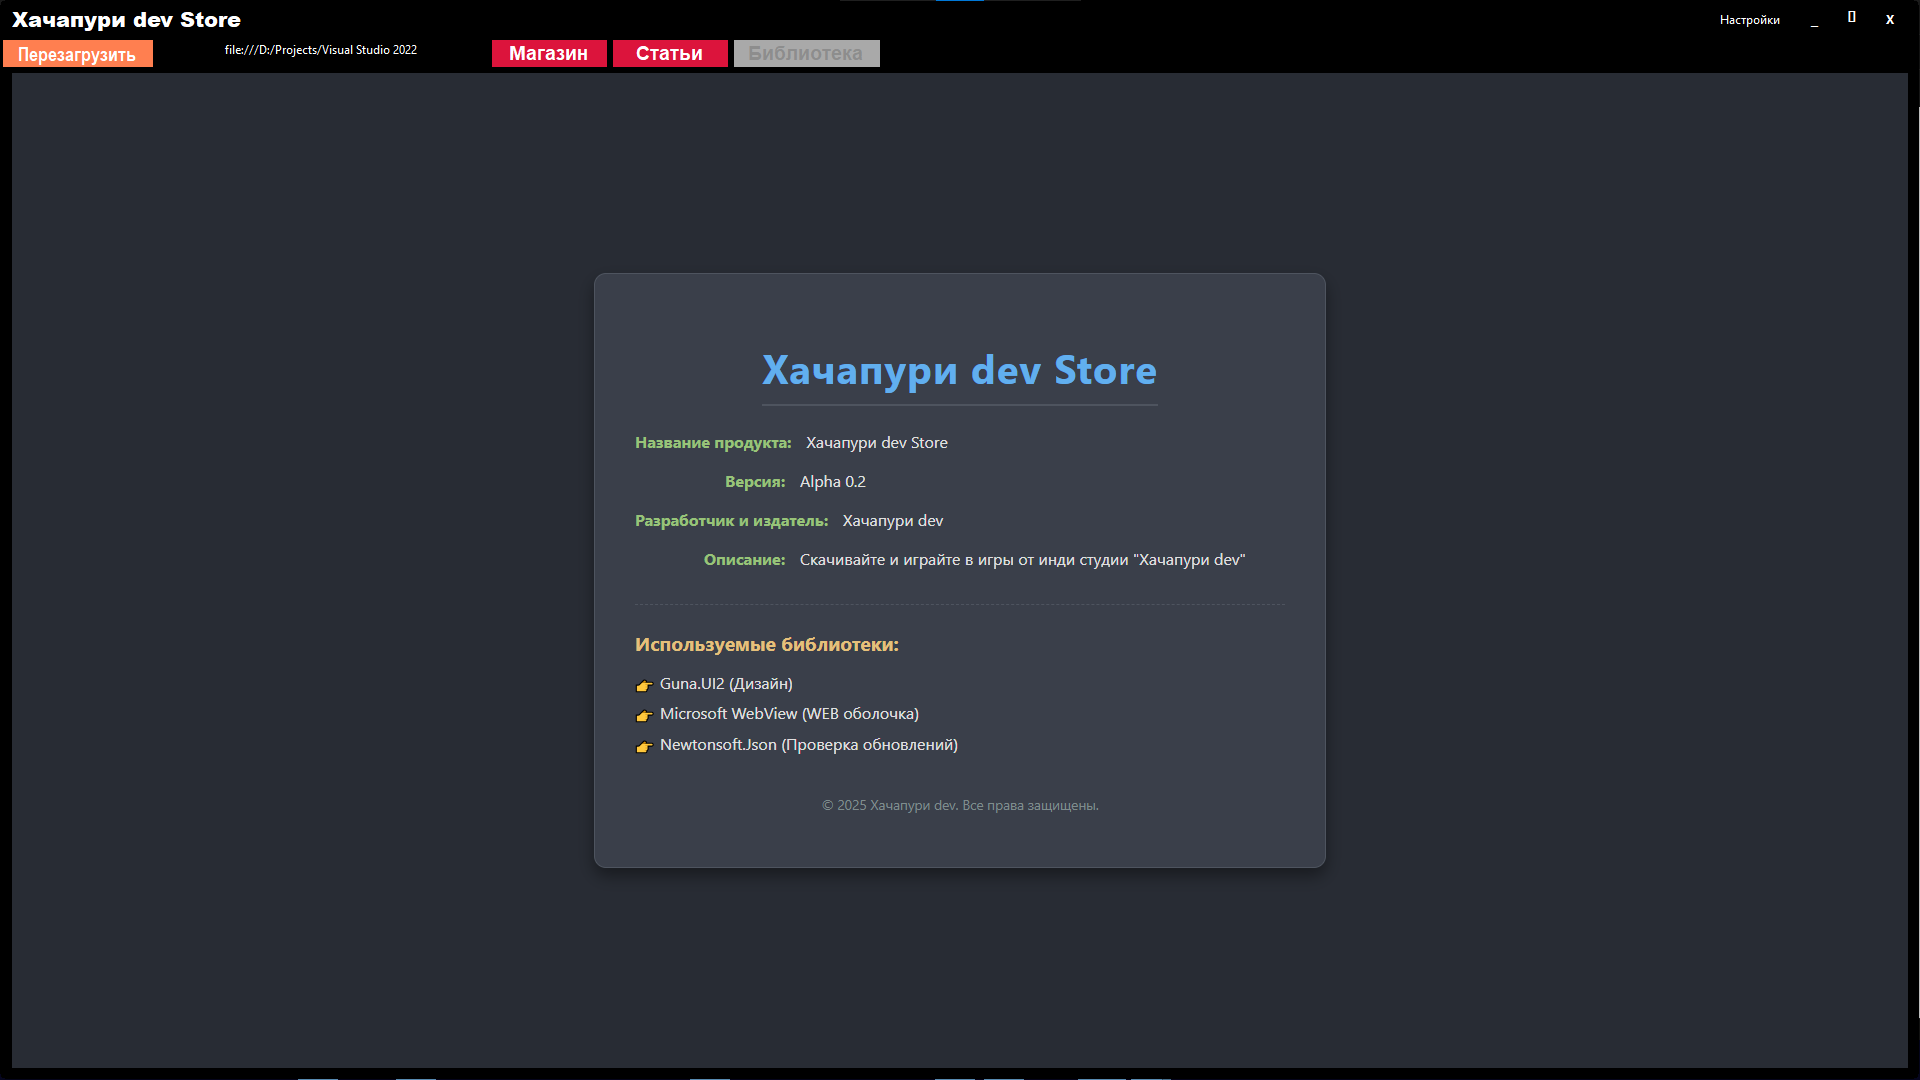Select Newtonsoft.Json (Проверка обновлений) entry
The image size is (1920, 1080).
click(809, 745)
